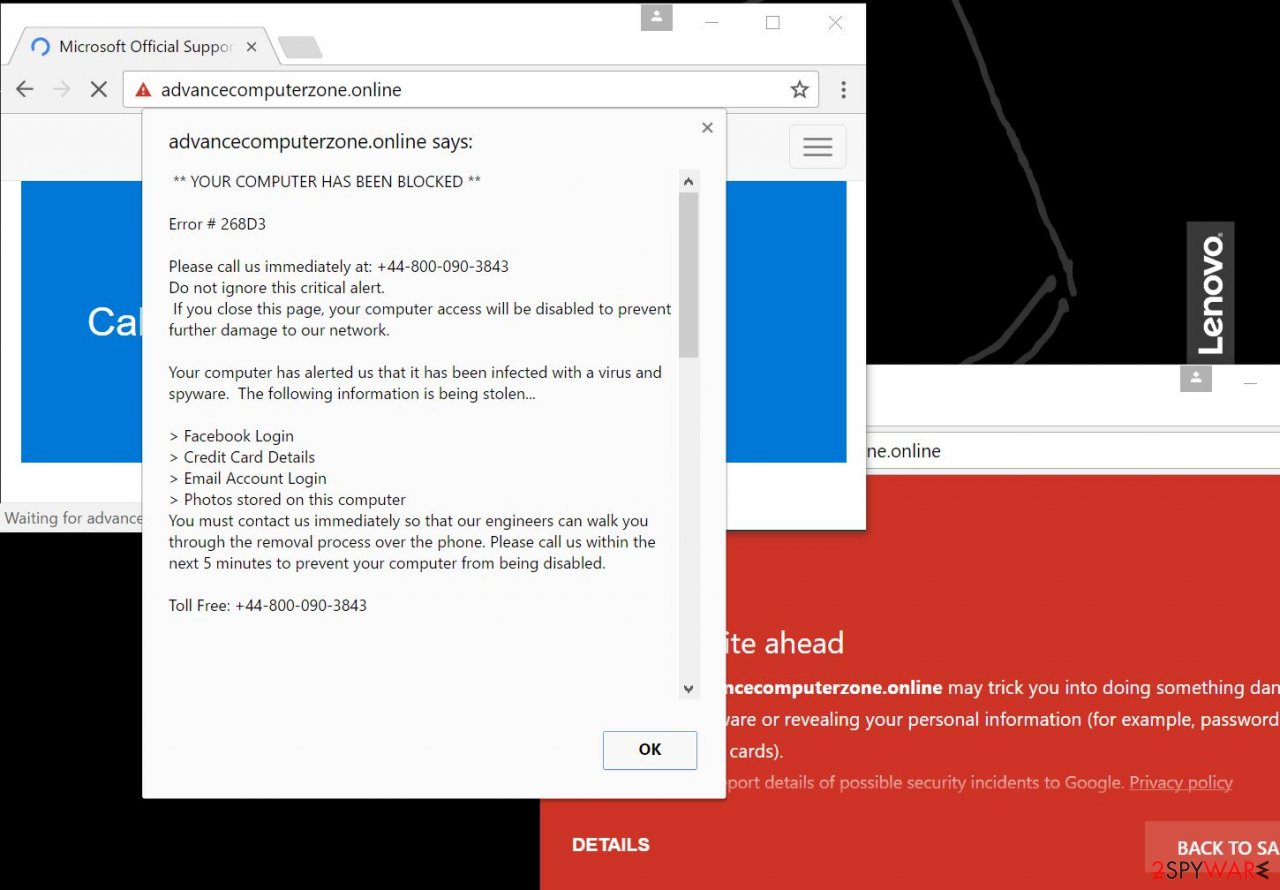Click the red warning triangle in address bar
This screenshot has height=890, width=1280.
coord(143,90)
